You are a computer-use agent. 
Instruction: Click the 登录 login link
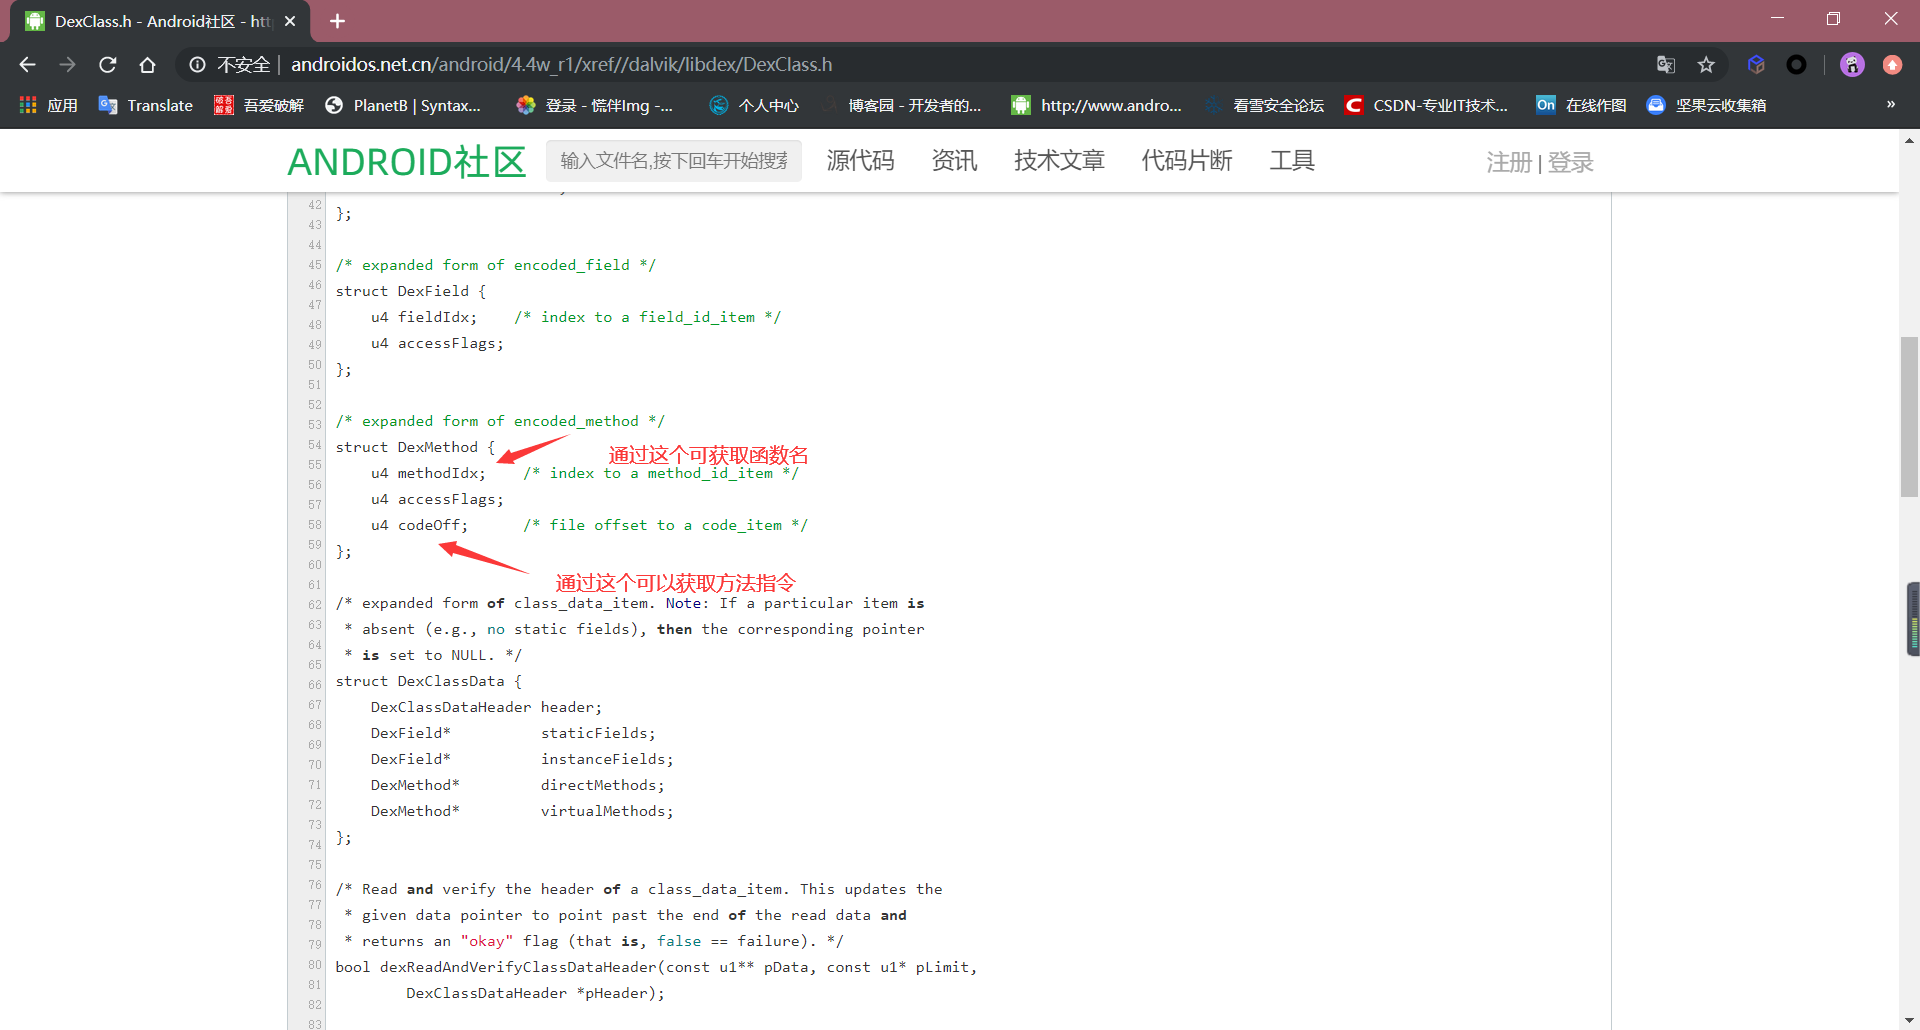click(1570, 162)
